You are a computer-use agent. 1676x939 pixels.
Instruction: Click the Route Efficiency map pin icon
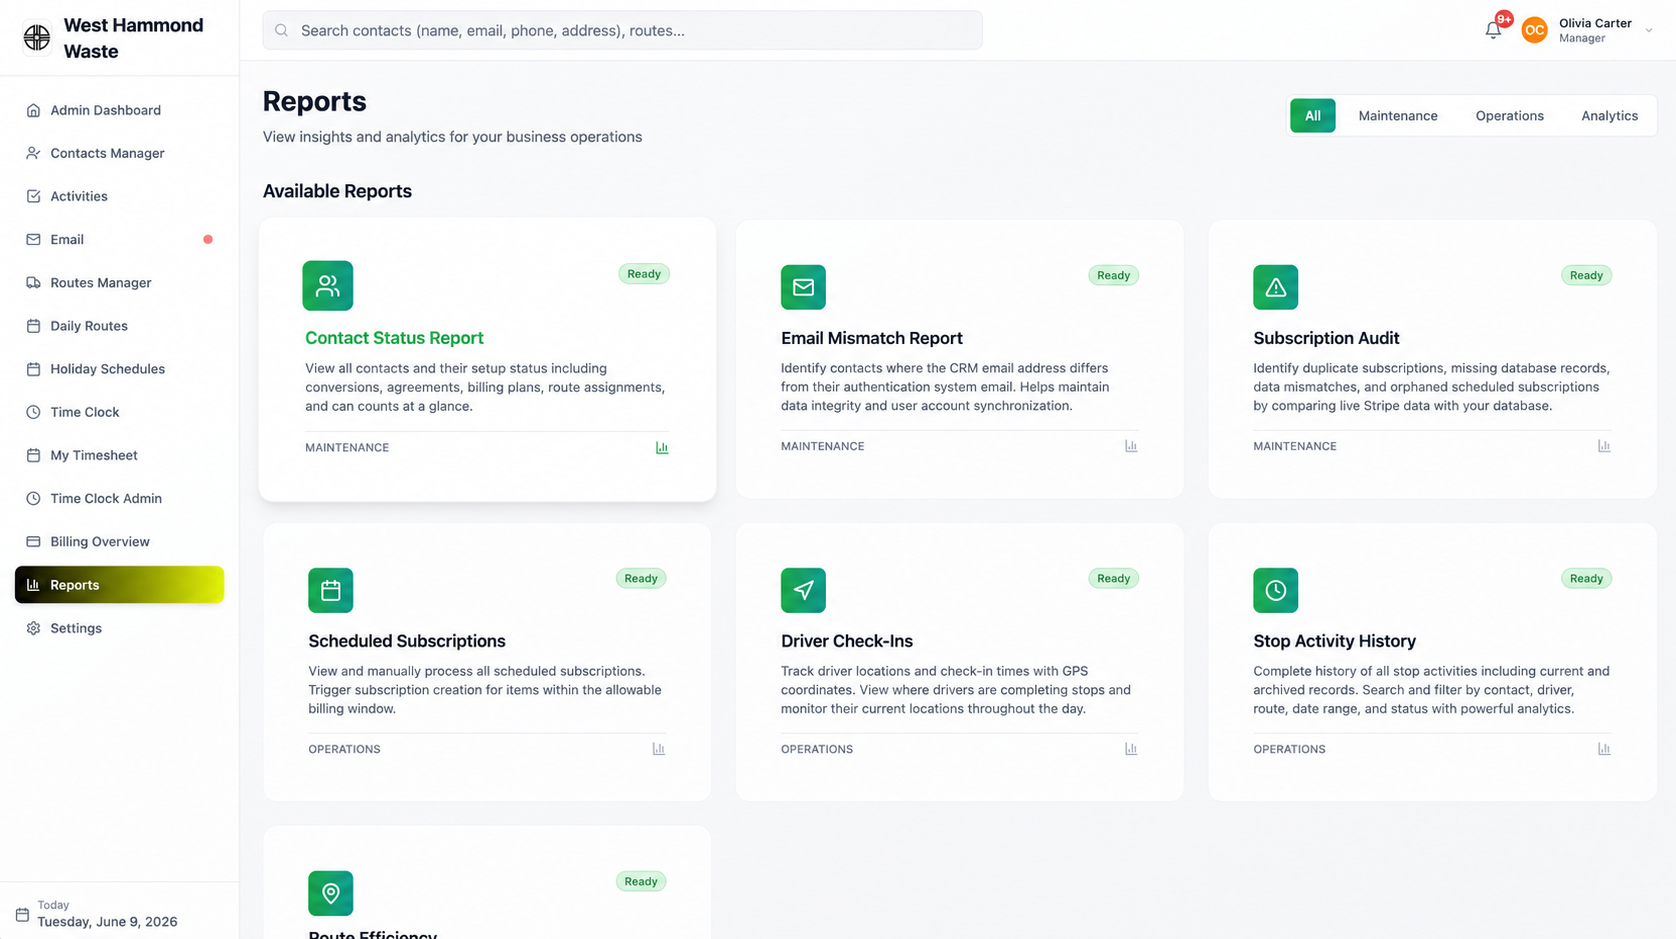point(331,893)
